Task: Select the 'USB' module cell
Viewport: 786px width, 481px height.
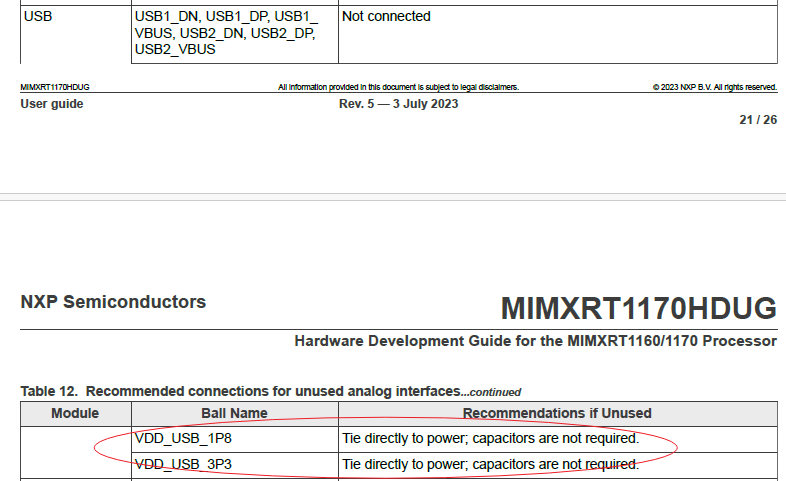Action: (76, 34)
